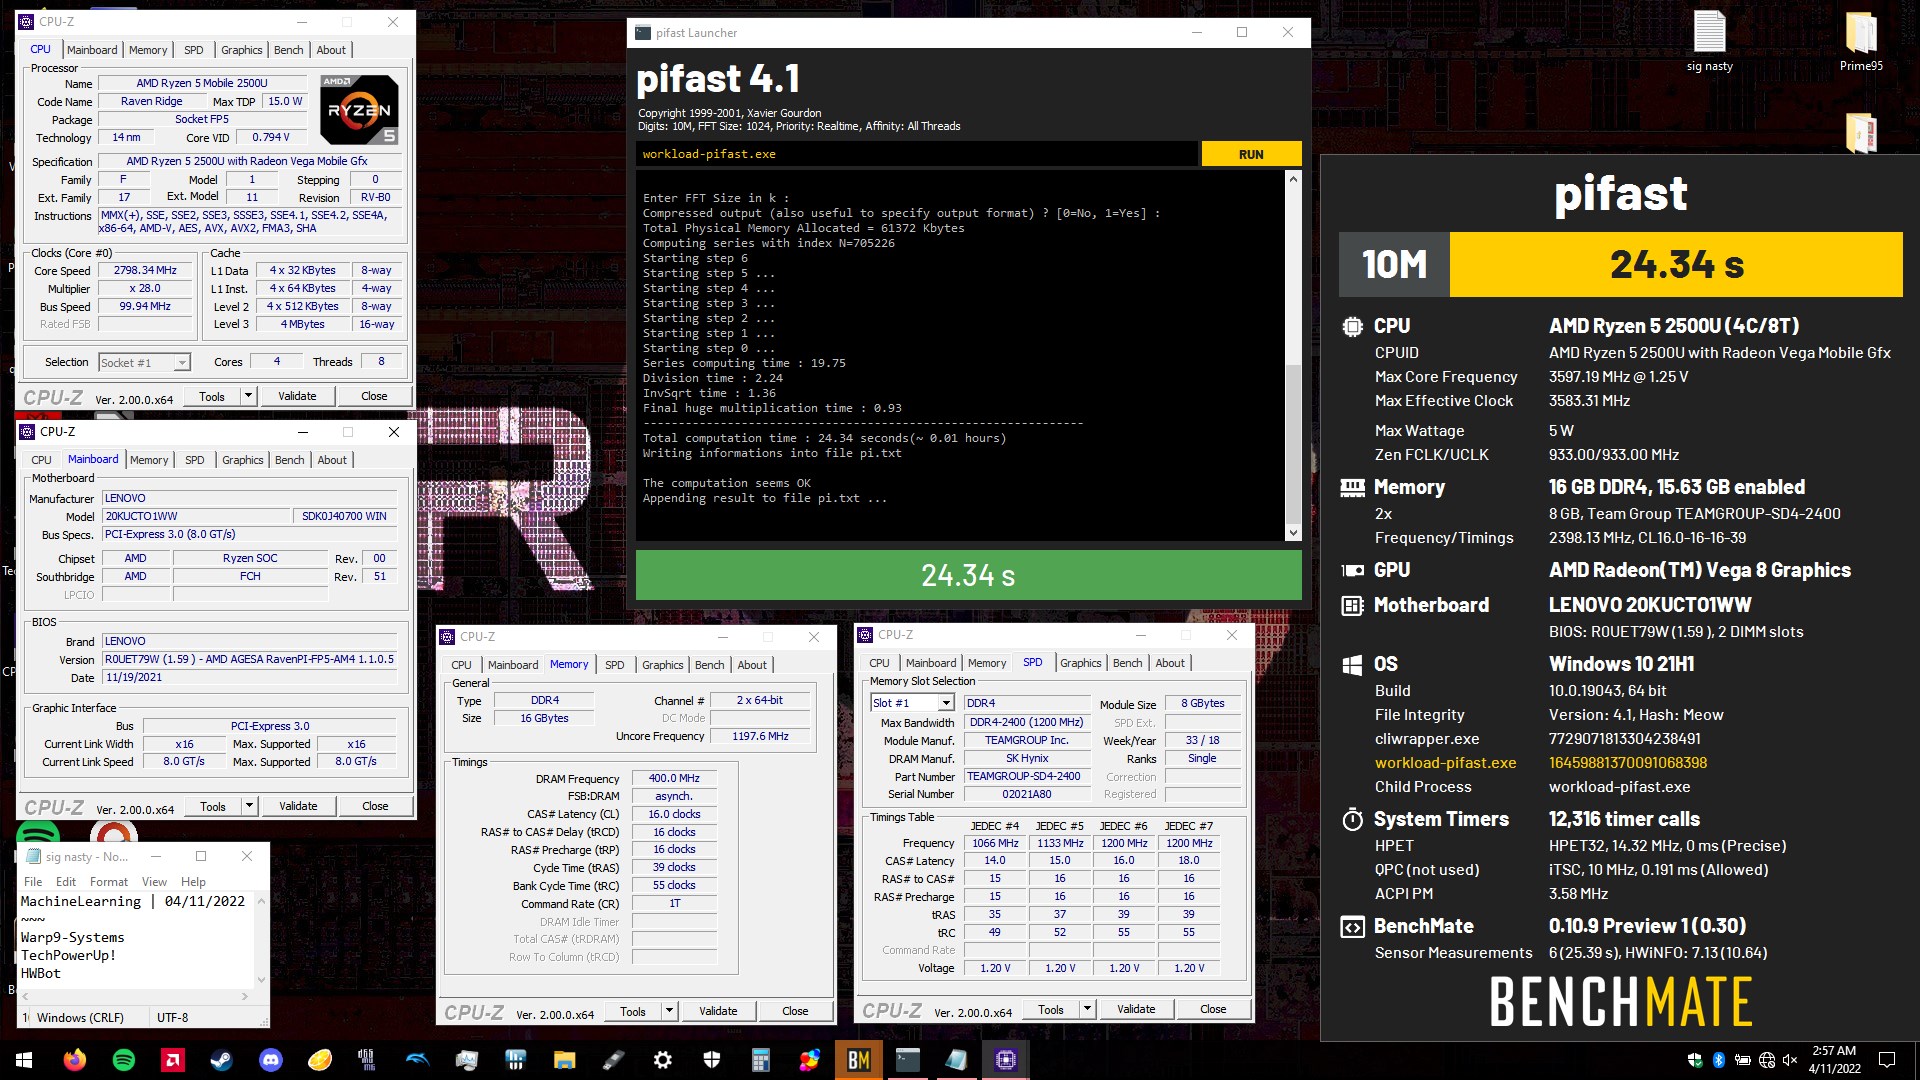Click the lemon-shaped taskbar icon
1920x1080 pixels.
(x=320, y=1060)
